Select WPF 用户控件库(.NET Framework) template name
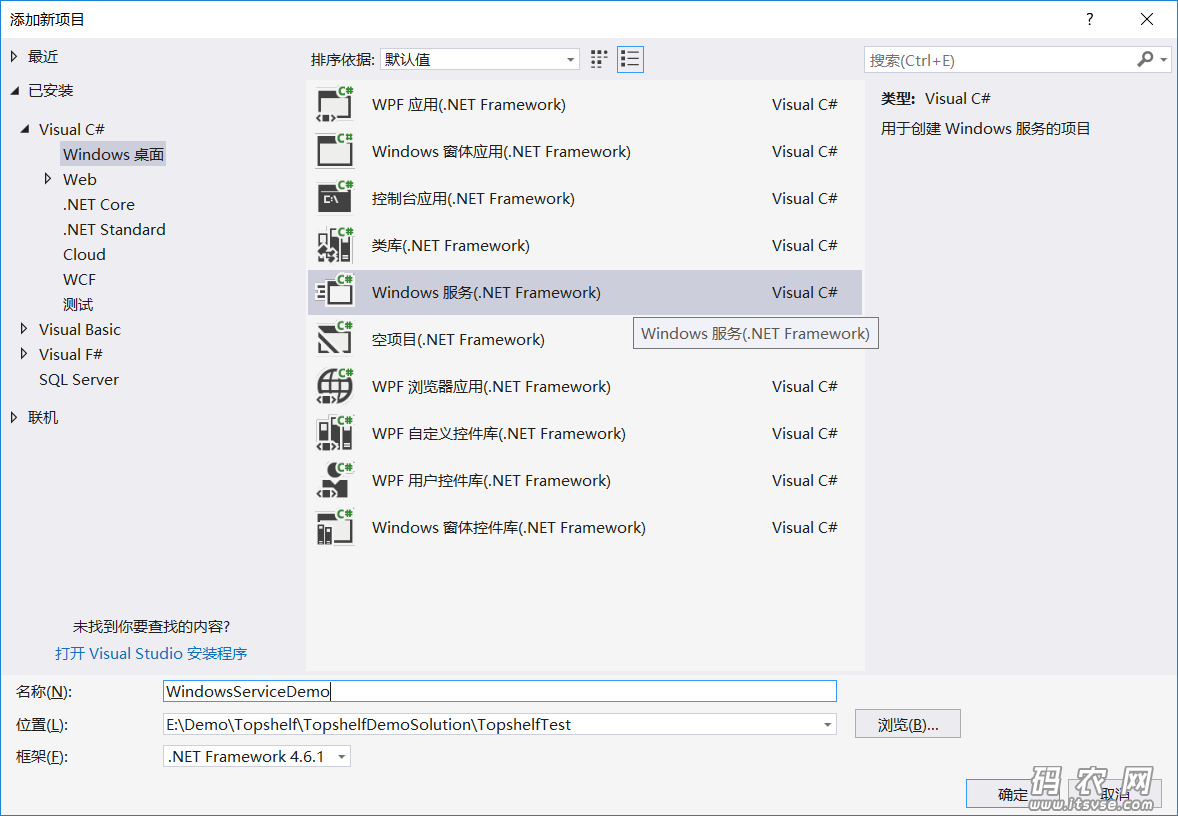This screenshot has height=816, width=1178. (x=491, y=480)
